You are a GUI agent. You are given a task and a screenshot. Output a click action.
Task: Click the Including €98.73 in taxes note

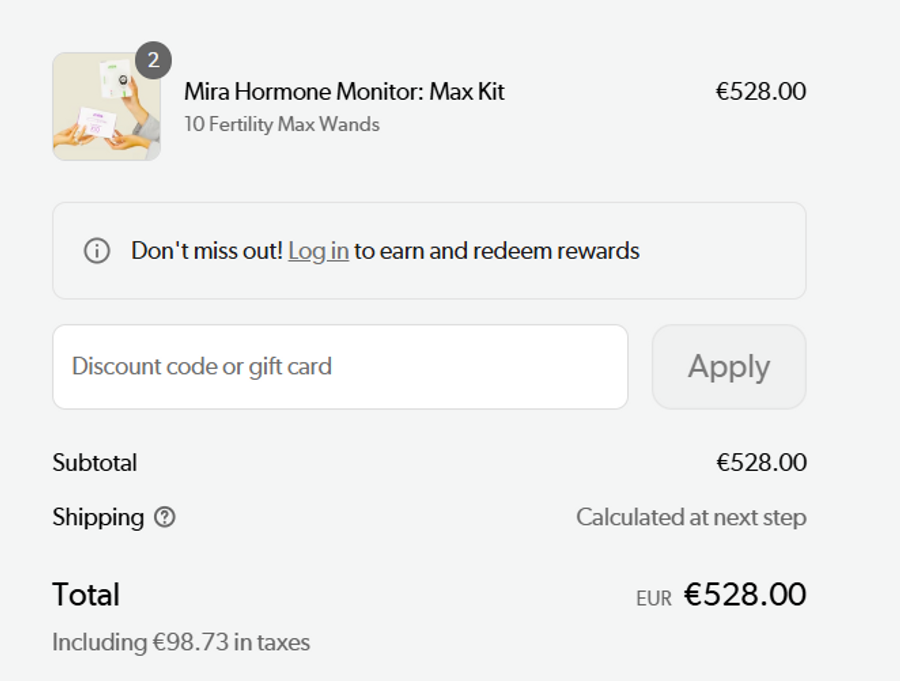[181, 642]
